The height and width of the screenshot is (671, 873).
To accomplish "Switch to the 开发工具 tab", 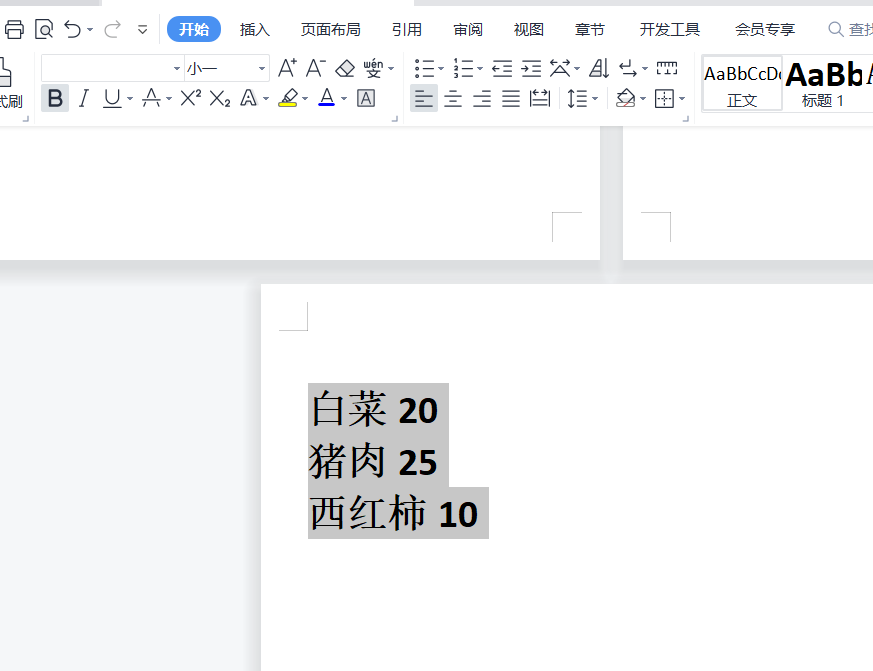I will 670,30.
